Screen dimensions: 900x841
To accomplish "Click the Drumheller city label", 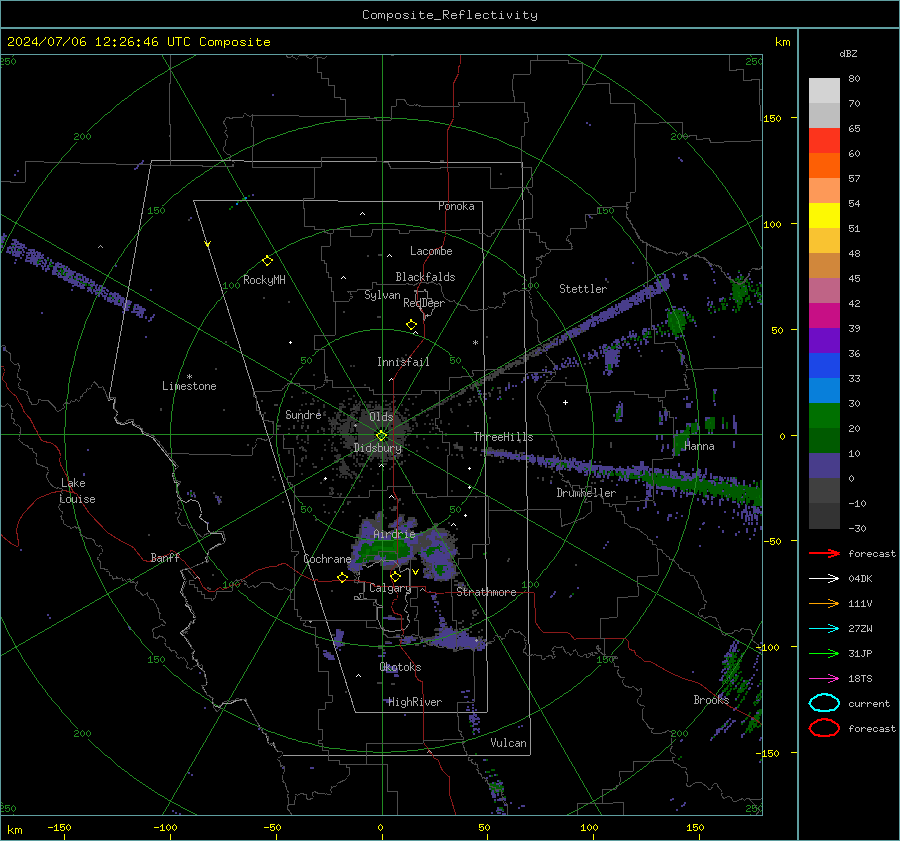I will click(x=586, y=493).
